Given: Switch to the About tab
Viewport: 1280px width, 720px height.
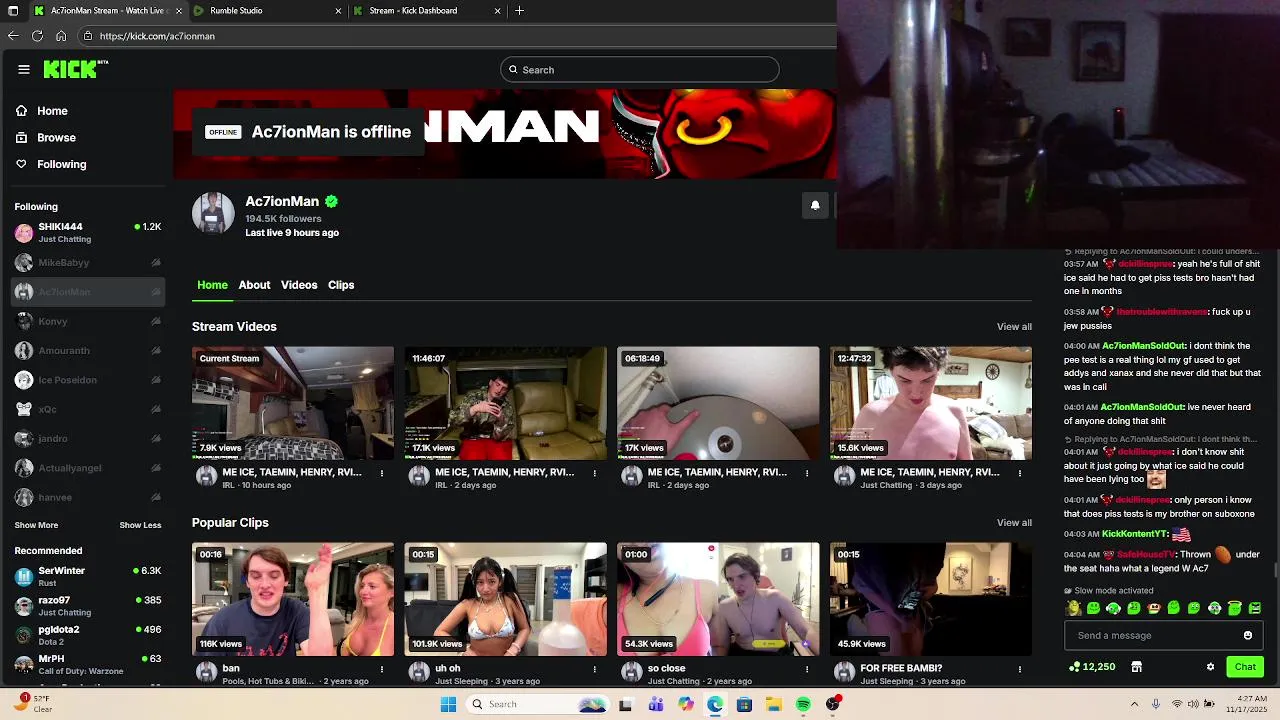Looking at the screenshot, I should click(x=254, y=285).
